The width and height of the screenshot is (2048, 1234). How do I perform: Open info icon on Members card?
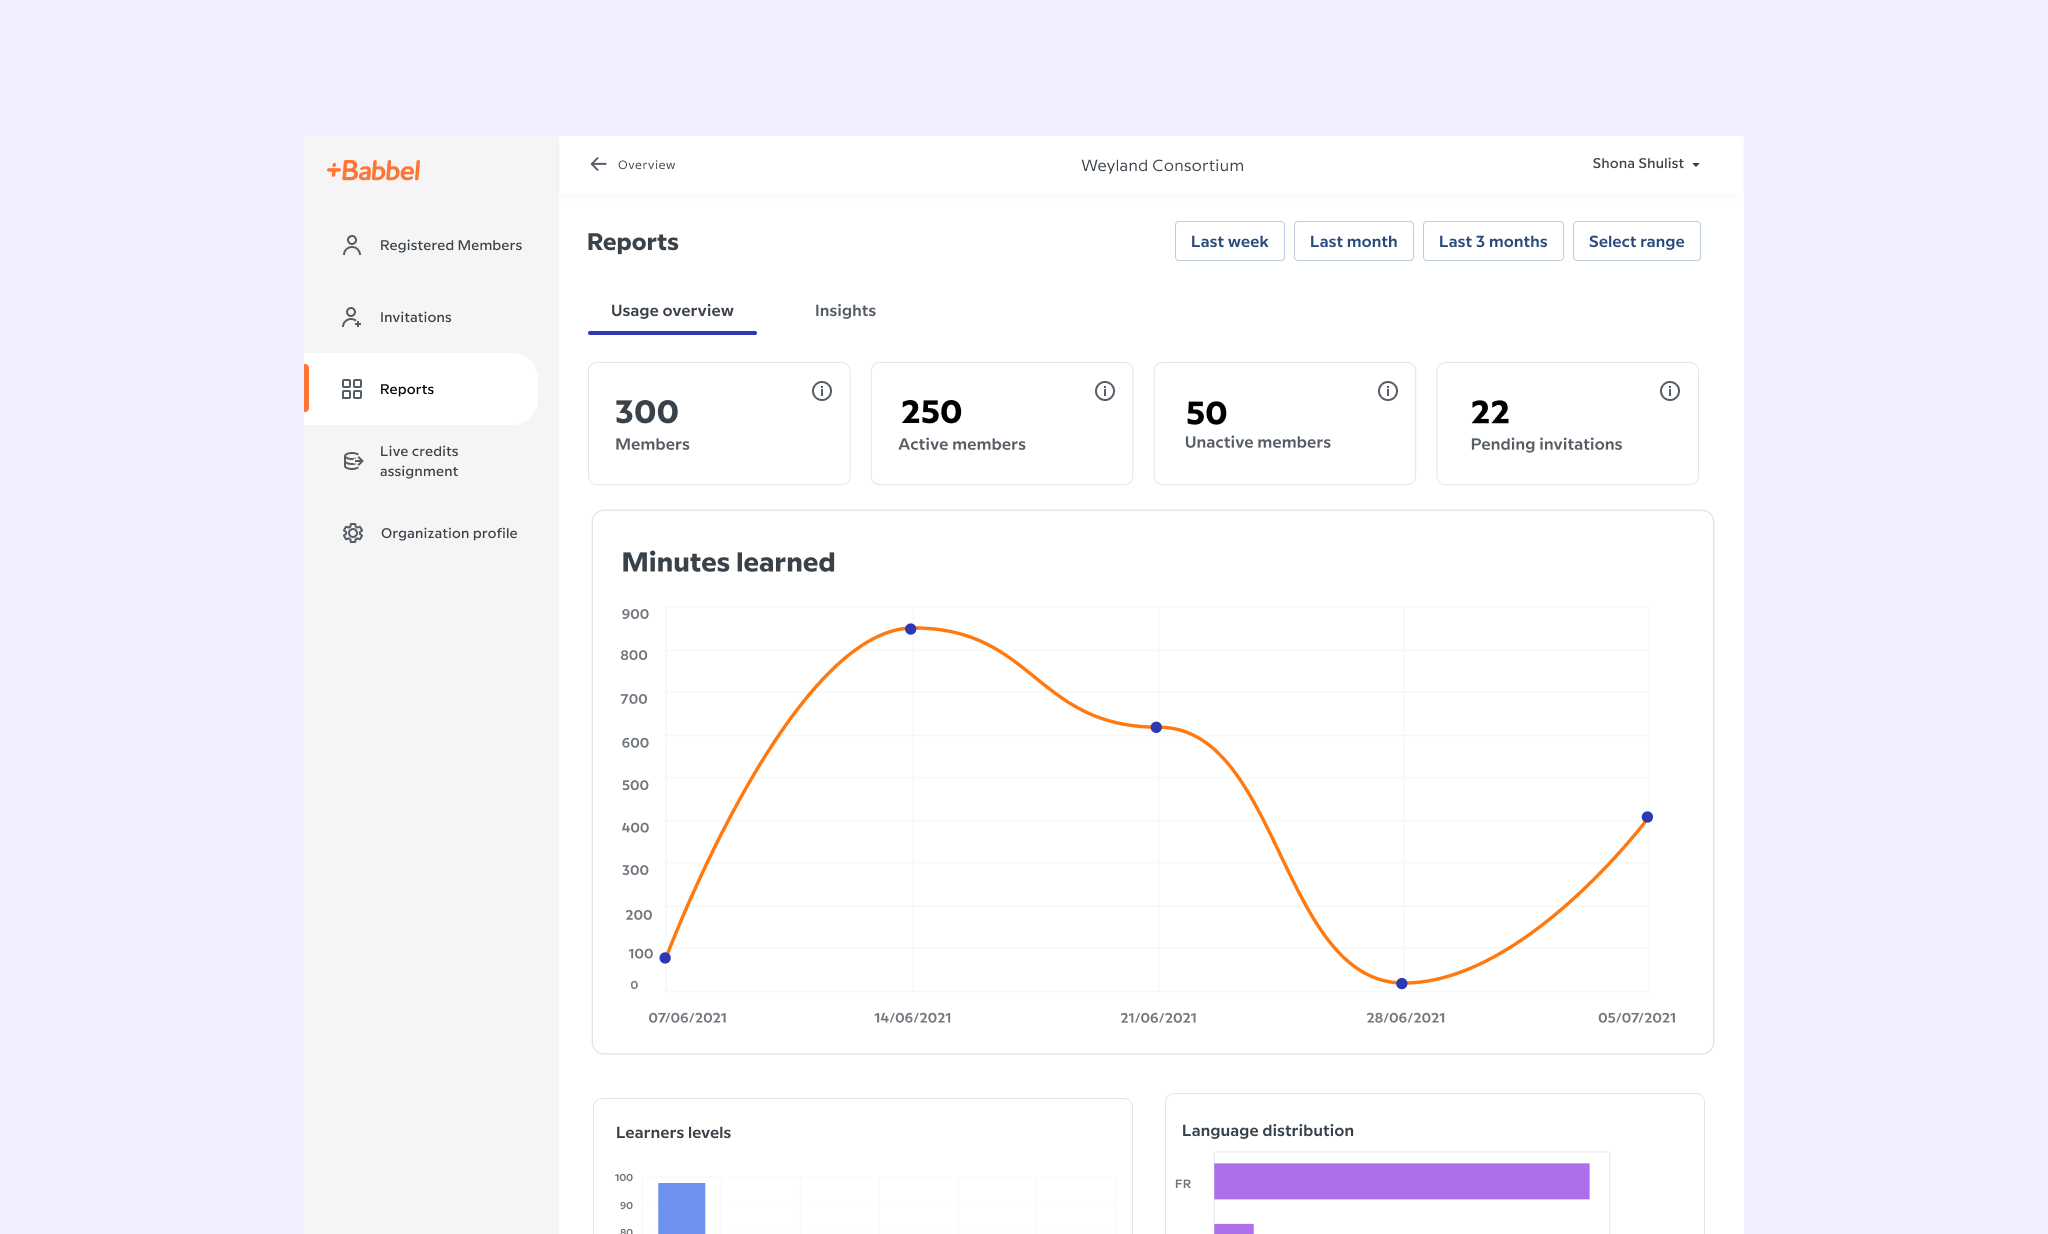pos(822,391)
